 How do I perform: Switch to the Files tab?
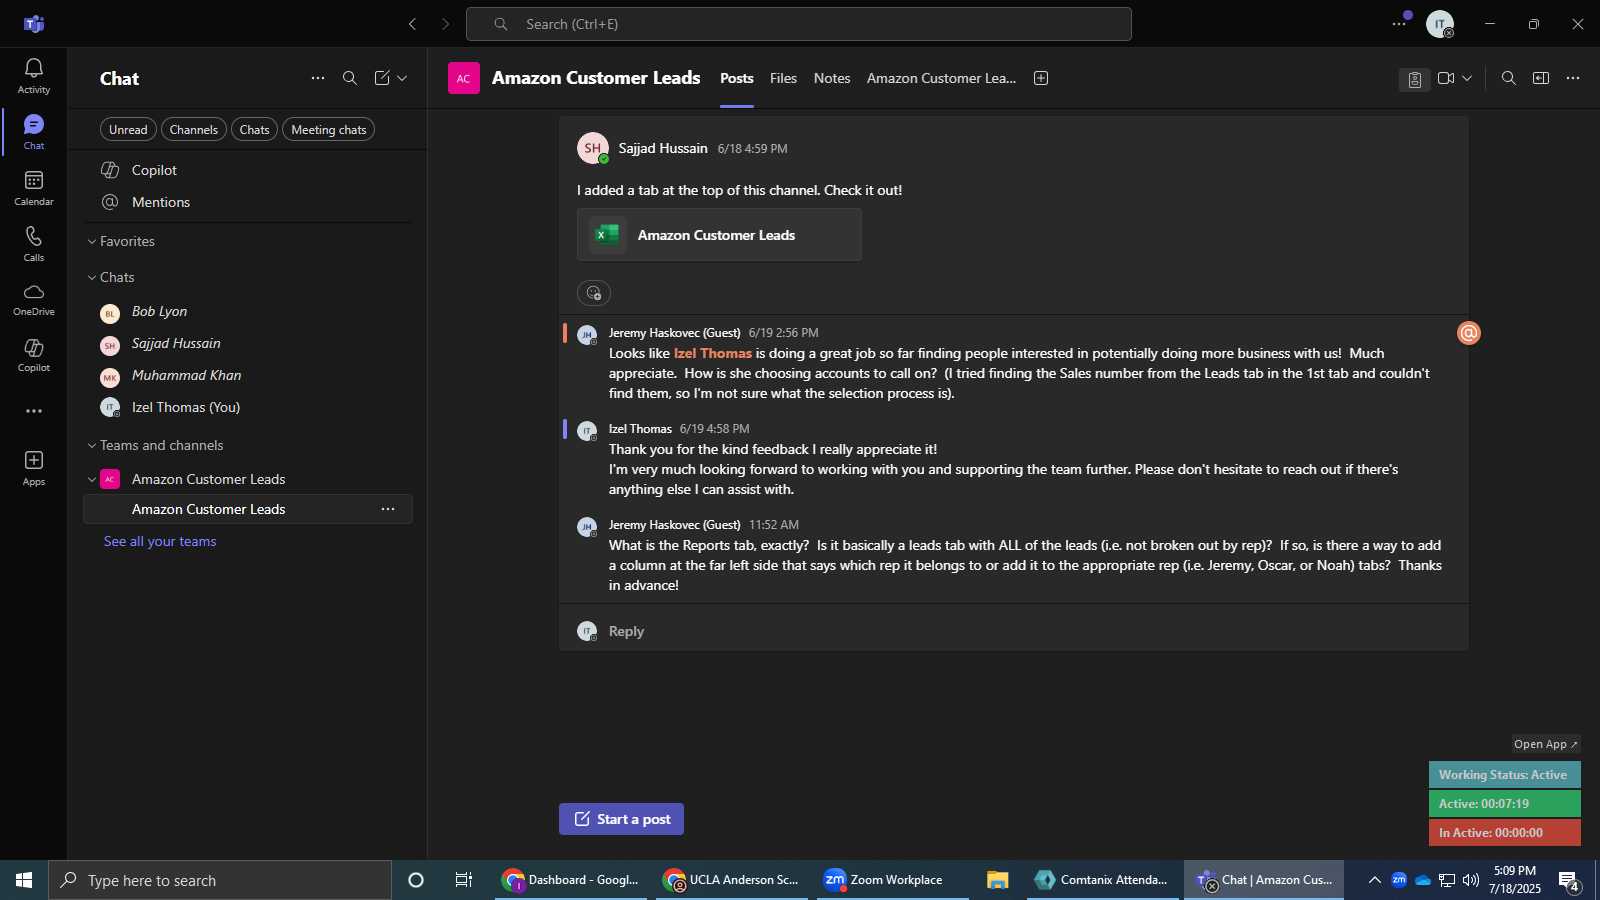pos(783,78)
